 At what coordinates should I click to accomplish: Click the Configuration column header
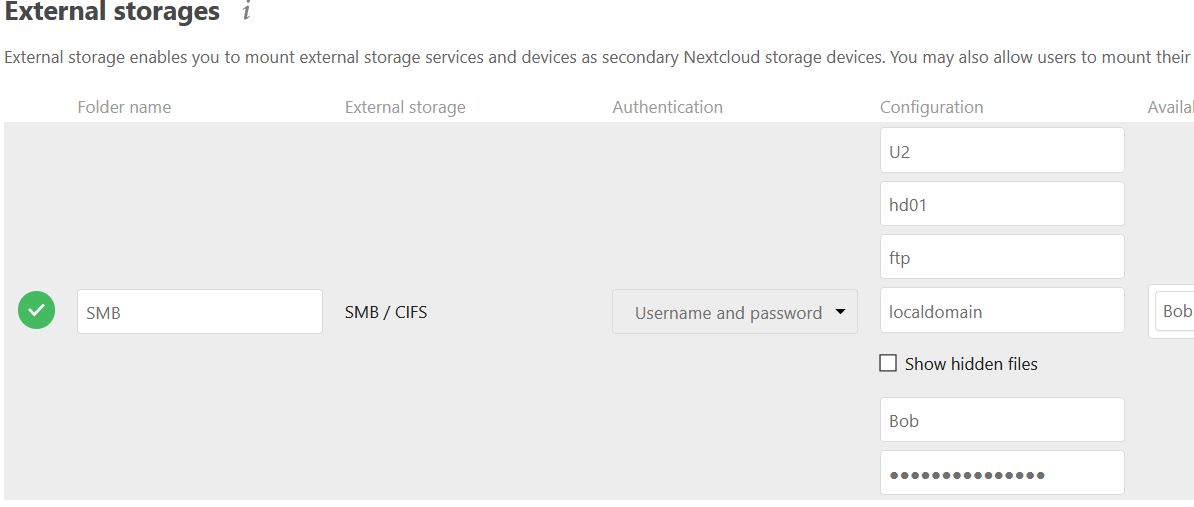tap(931, 107)
